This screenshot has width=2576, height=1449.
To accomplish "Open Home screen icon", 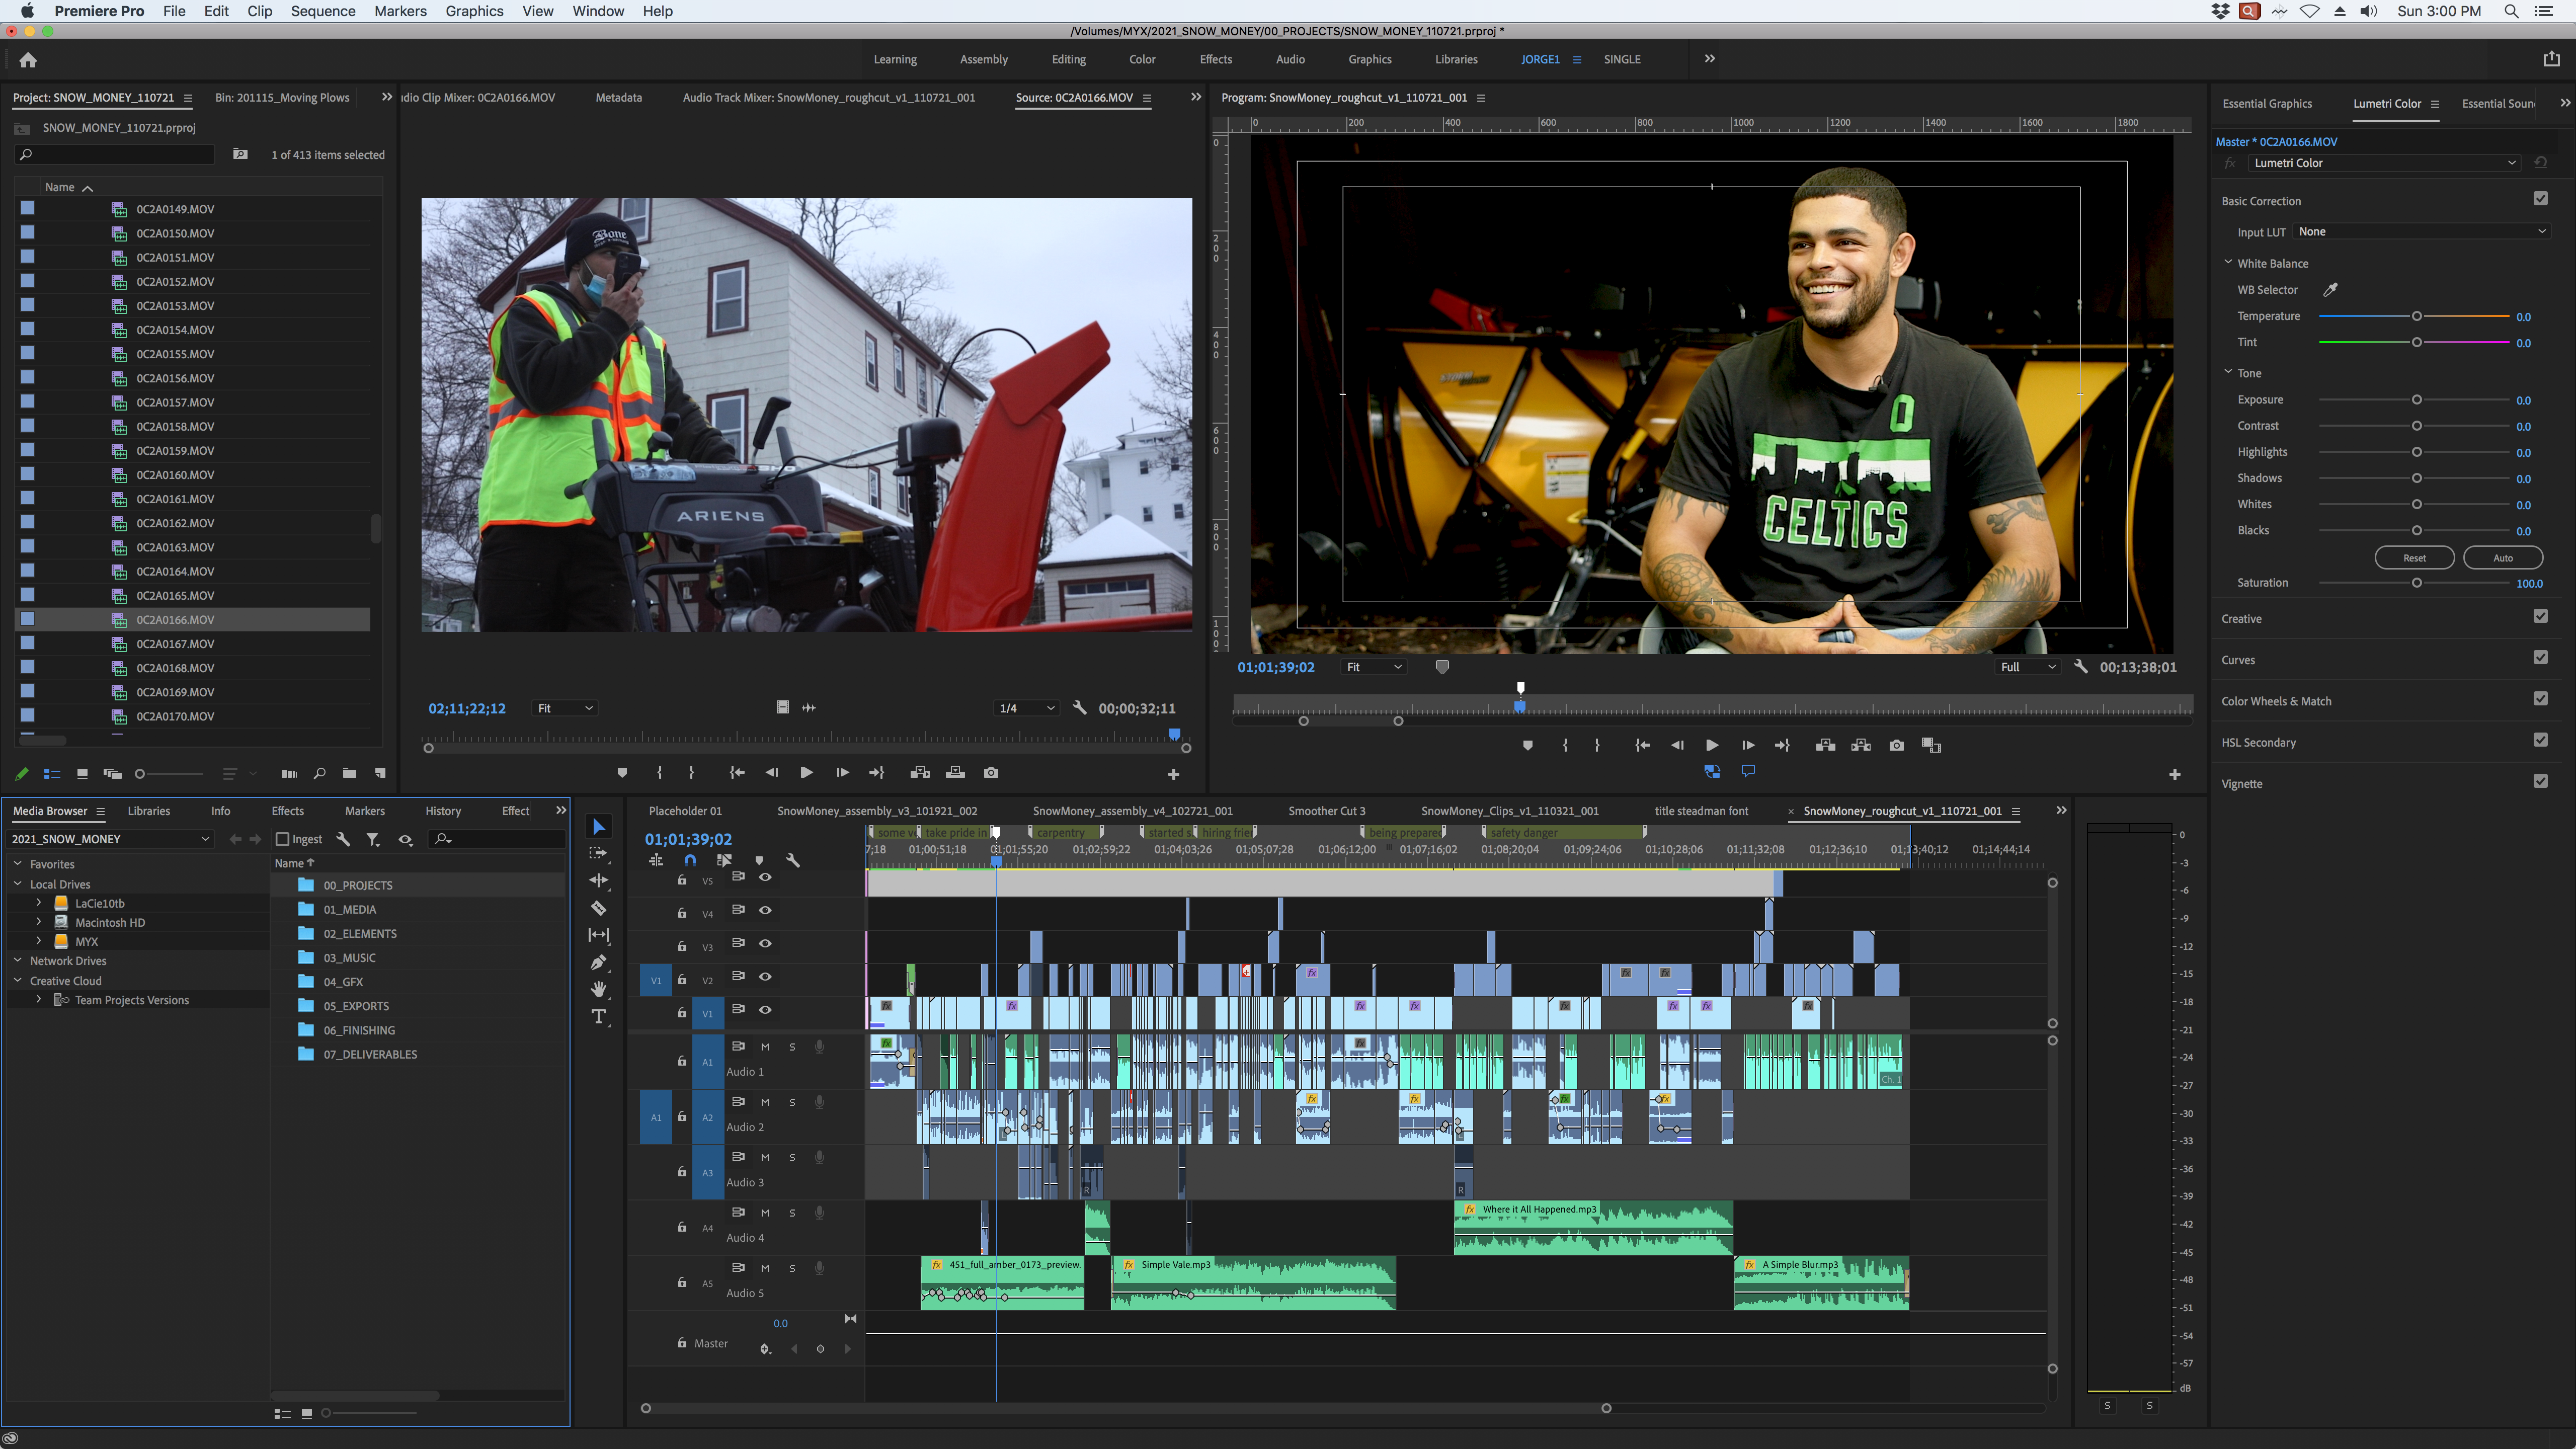I will [x=28, y=60].
